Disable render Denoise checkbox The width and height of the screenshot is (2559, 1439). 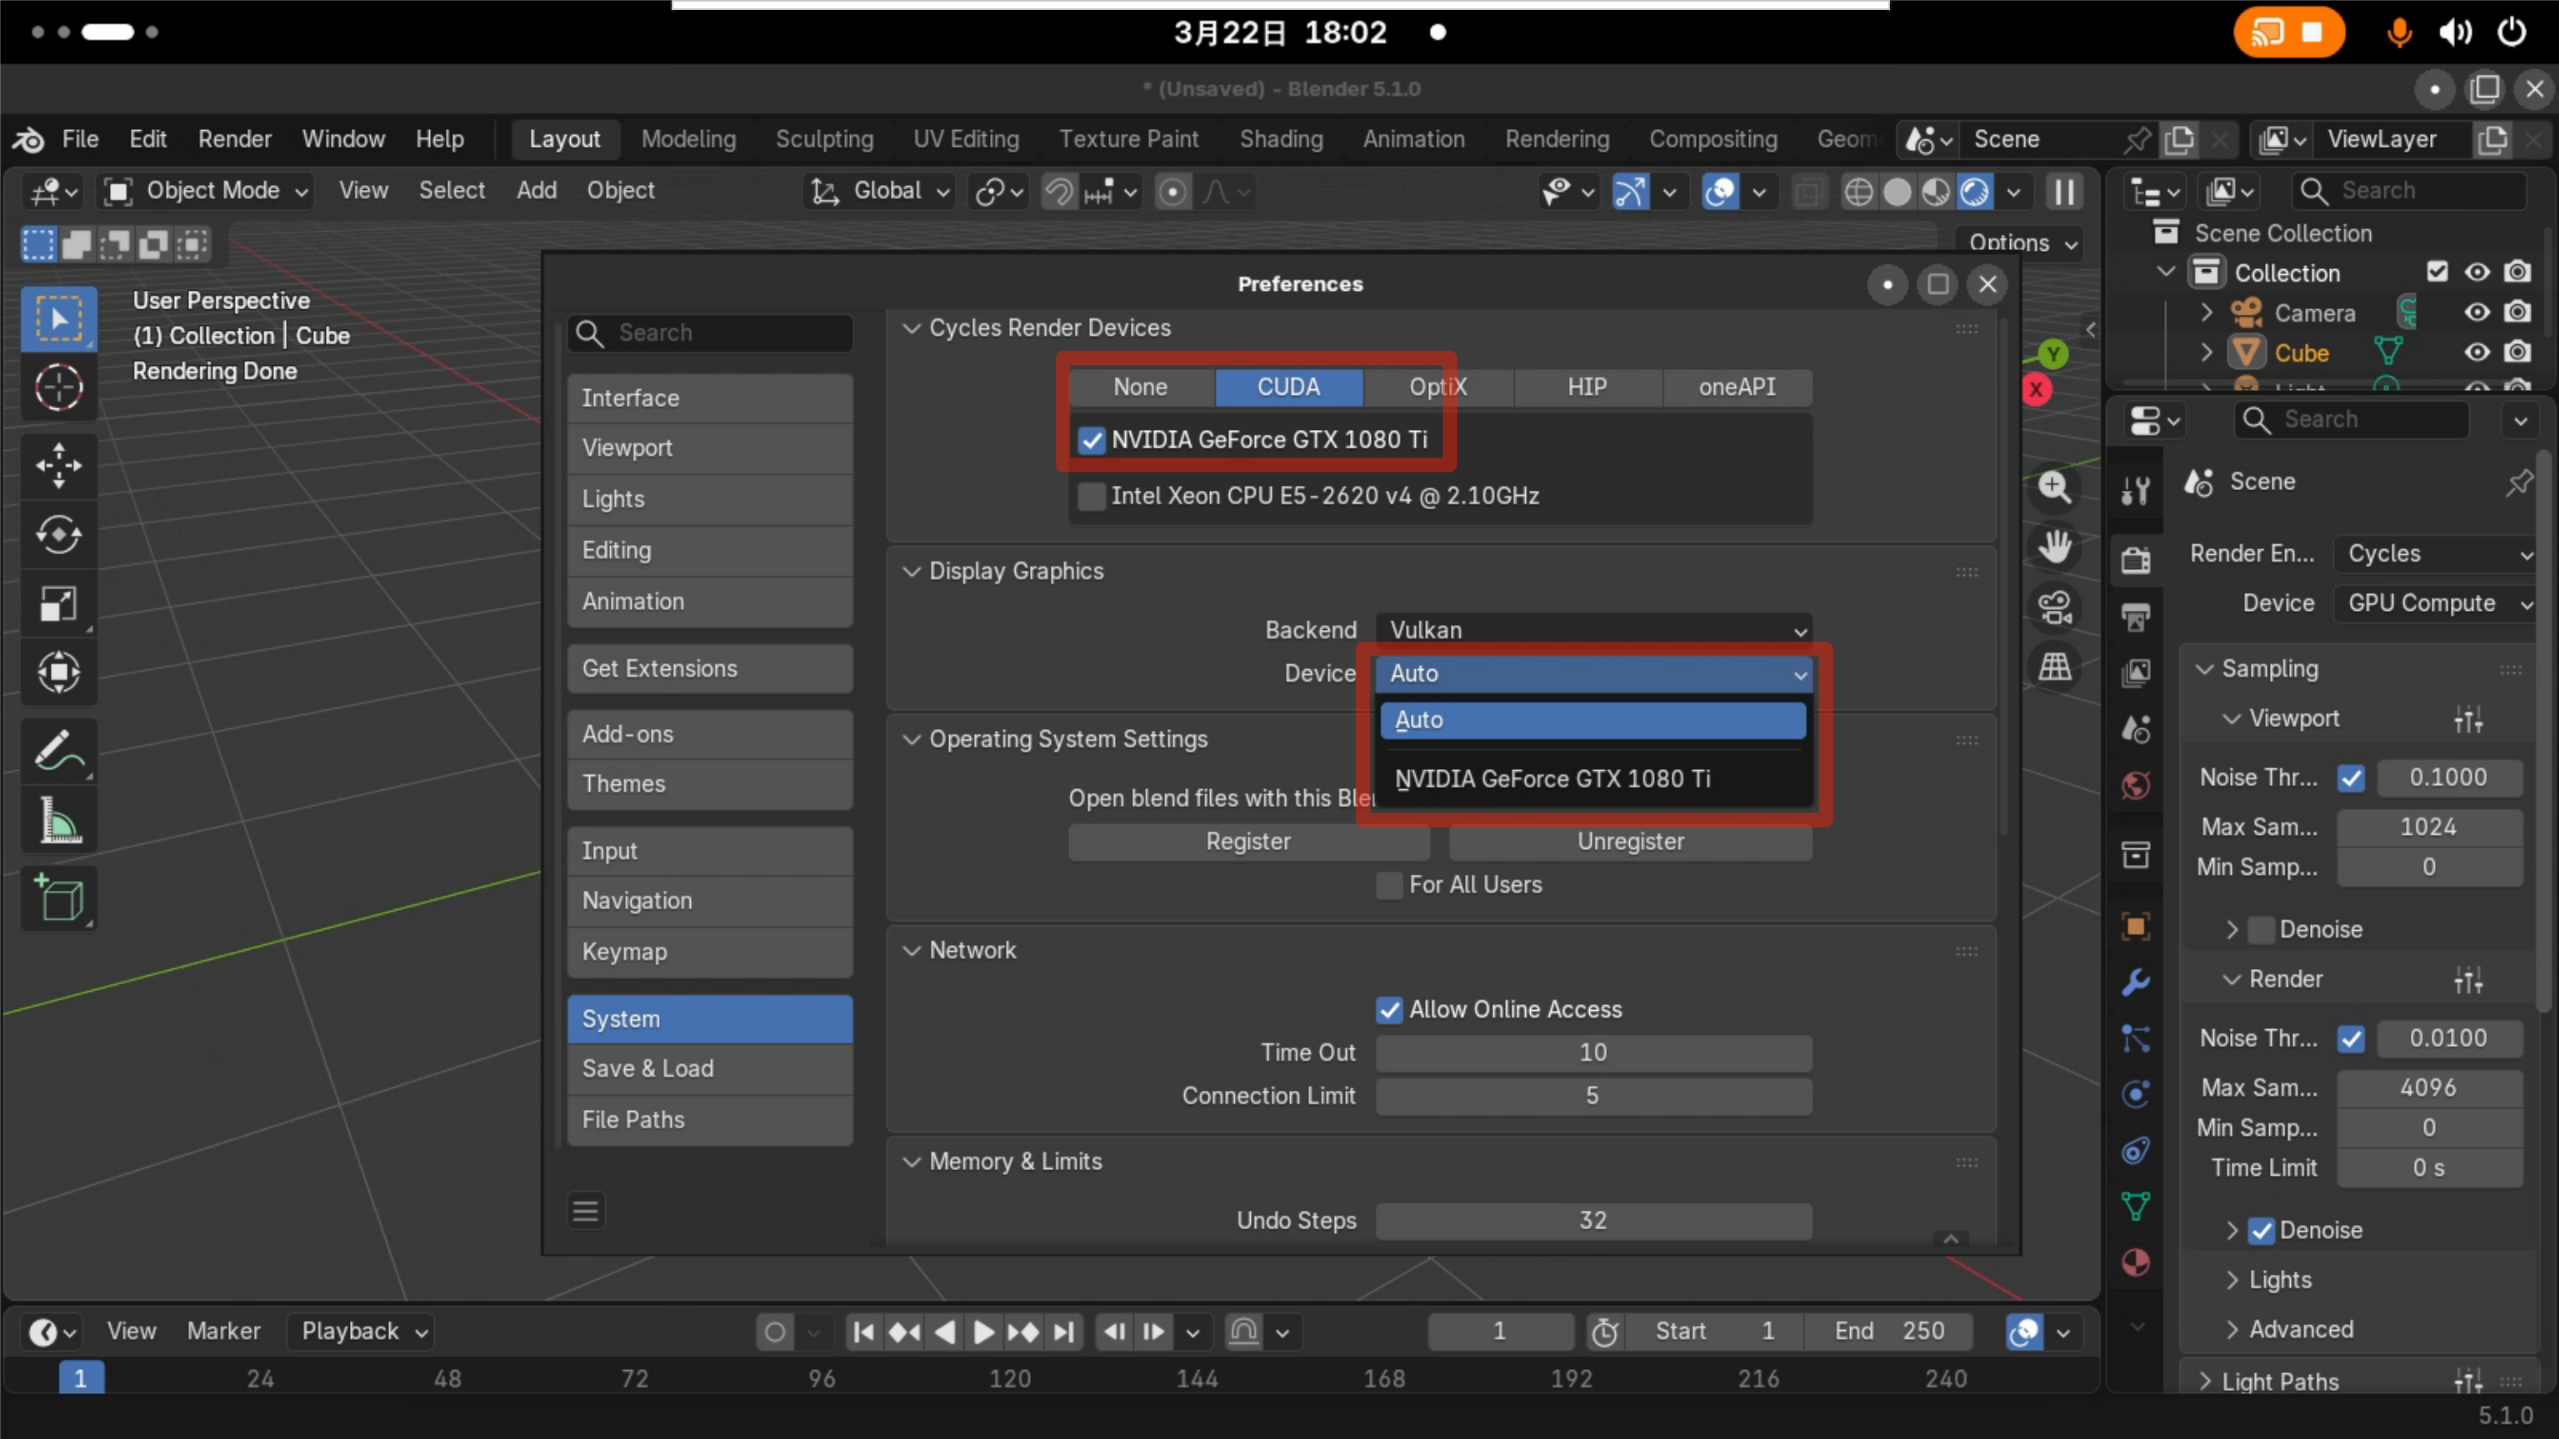point(2261,1231)
